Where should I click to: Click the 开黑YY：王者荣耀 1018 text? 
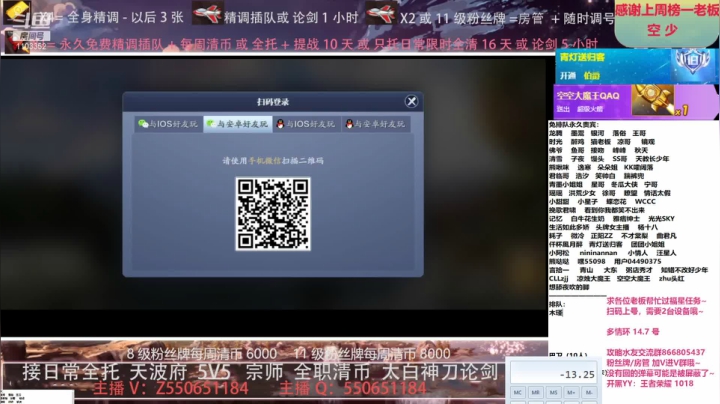pyautogui.click(x=650, y=383)
